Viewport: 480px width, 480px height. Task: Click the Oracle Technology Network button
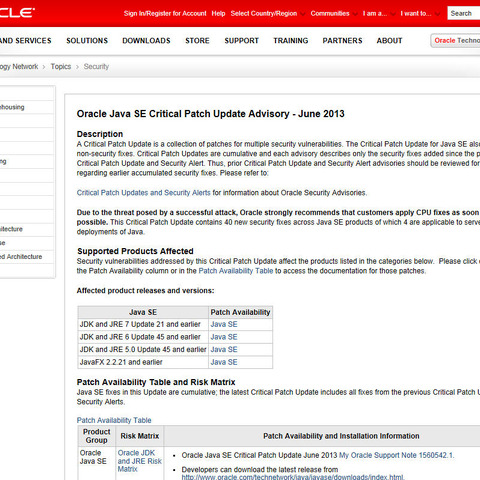455,41
